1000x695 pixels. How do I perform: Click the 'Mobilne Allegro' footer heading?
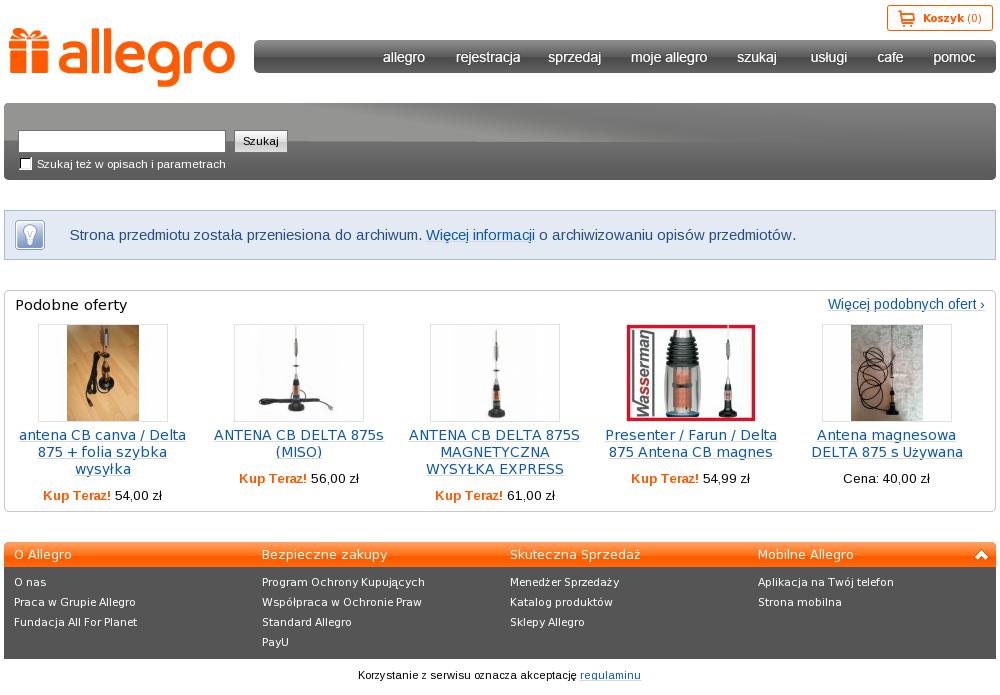(x=805, y=555)
